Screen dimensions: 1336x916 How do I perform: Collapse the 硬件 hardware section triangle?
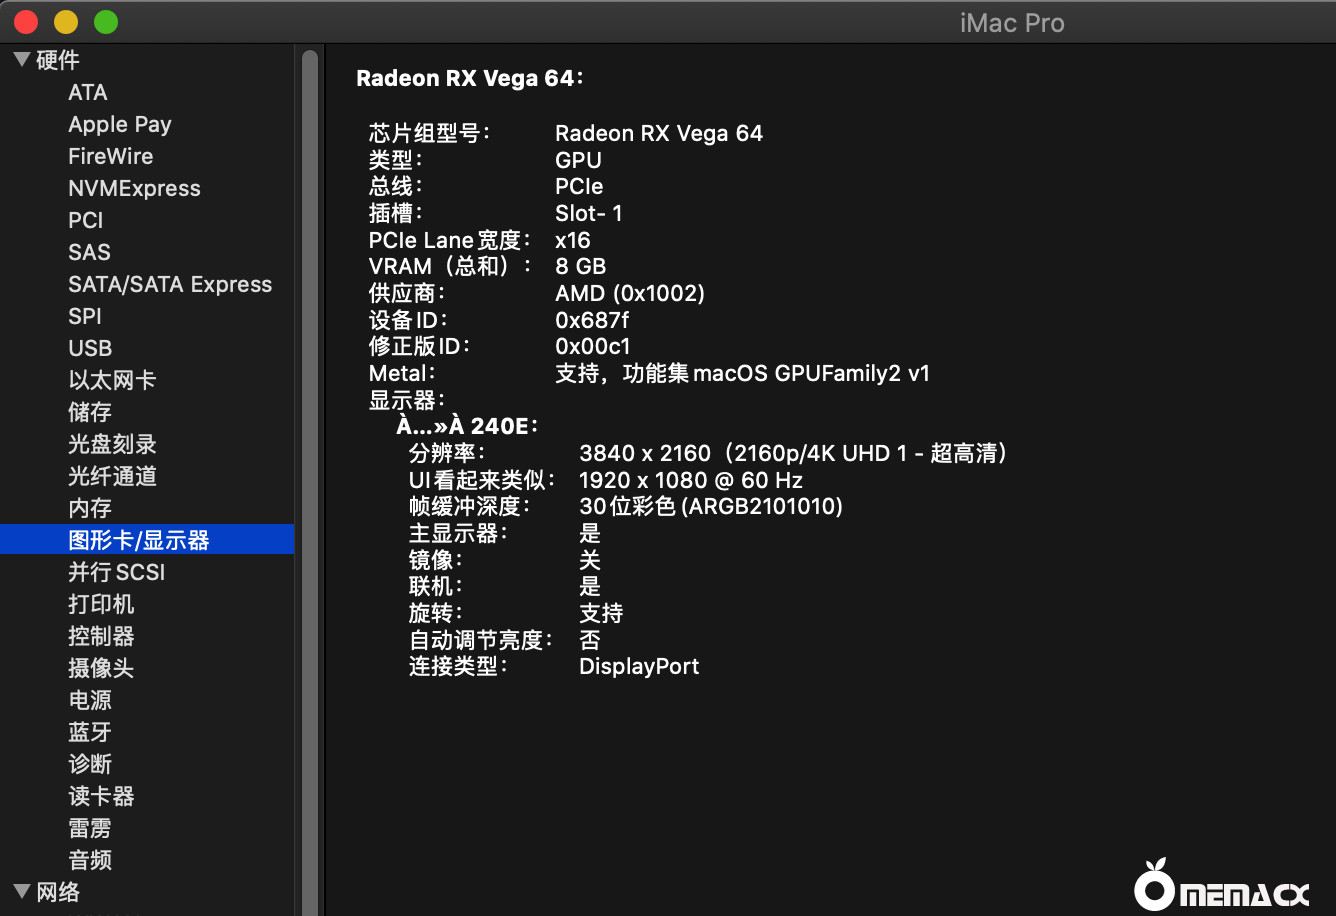pyautogui.click(x=21, y=60)
